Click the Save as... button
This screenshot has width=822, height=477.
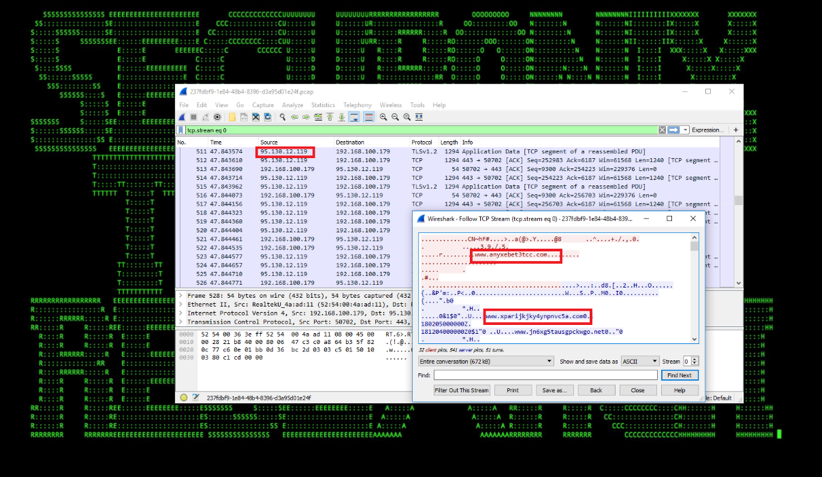point(554,390)
